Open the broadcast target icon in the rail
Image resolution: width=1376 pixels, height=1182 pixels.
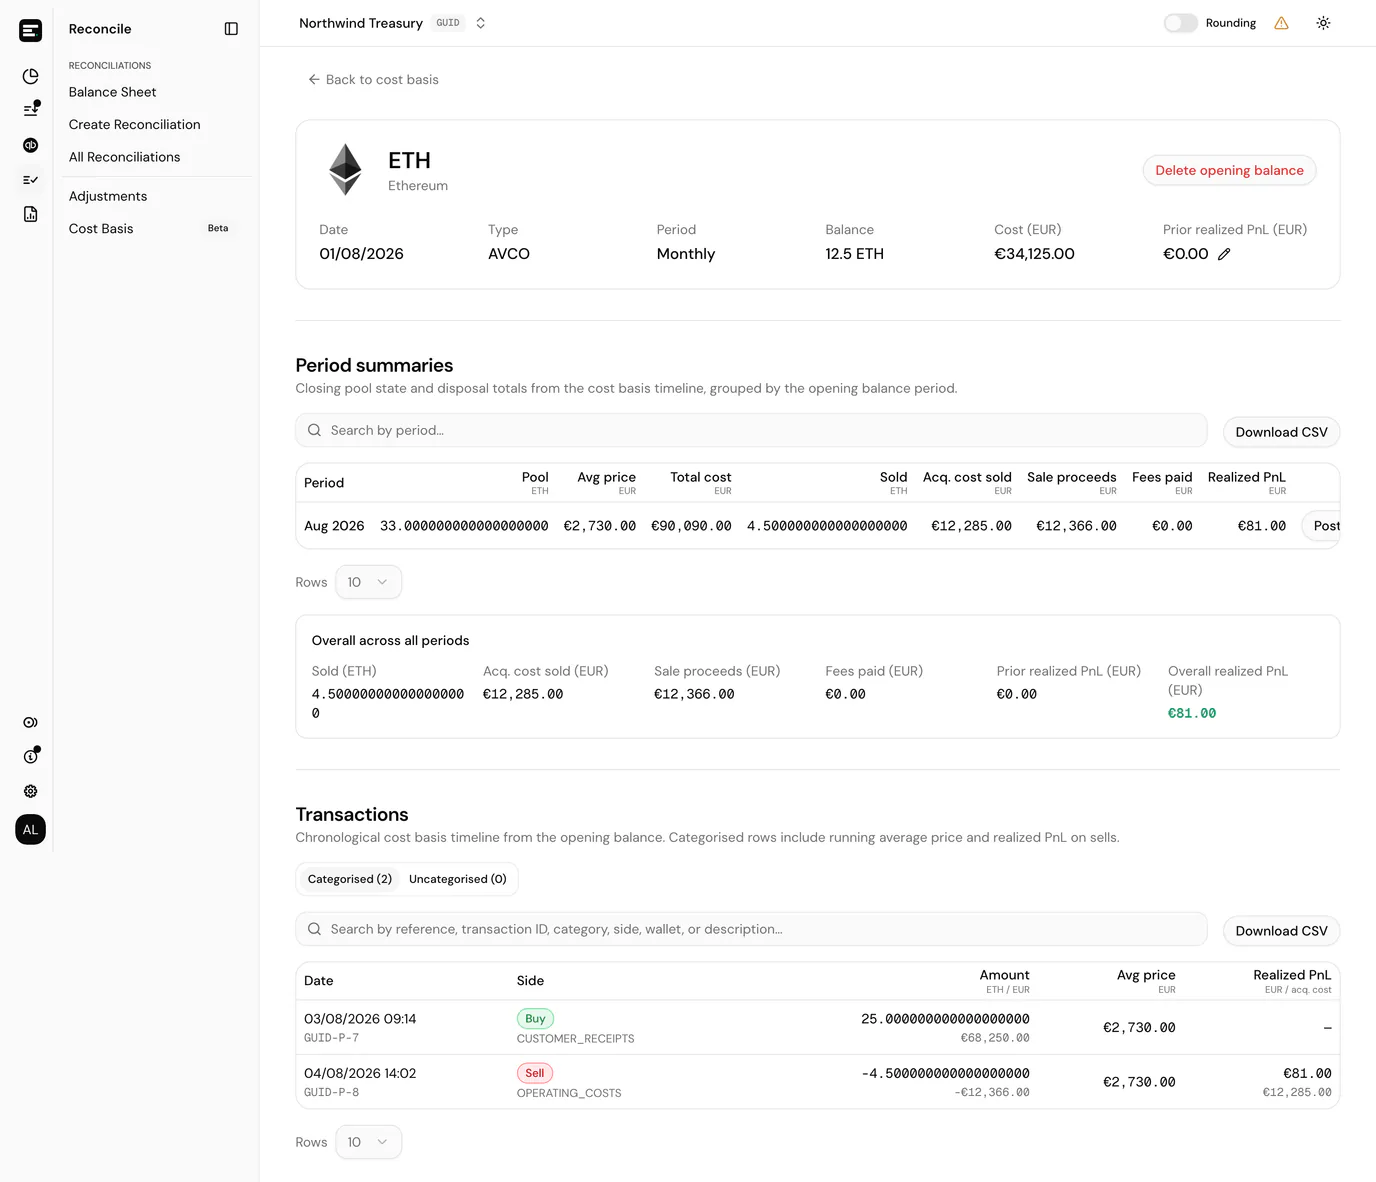tap(31, 722)
